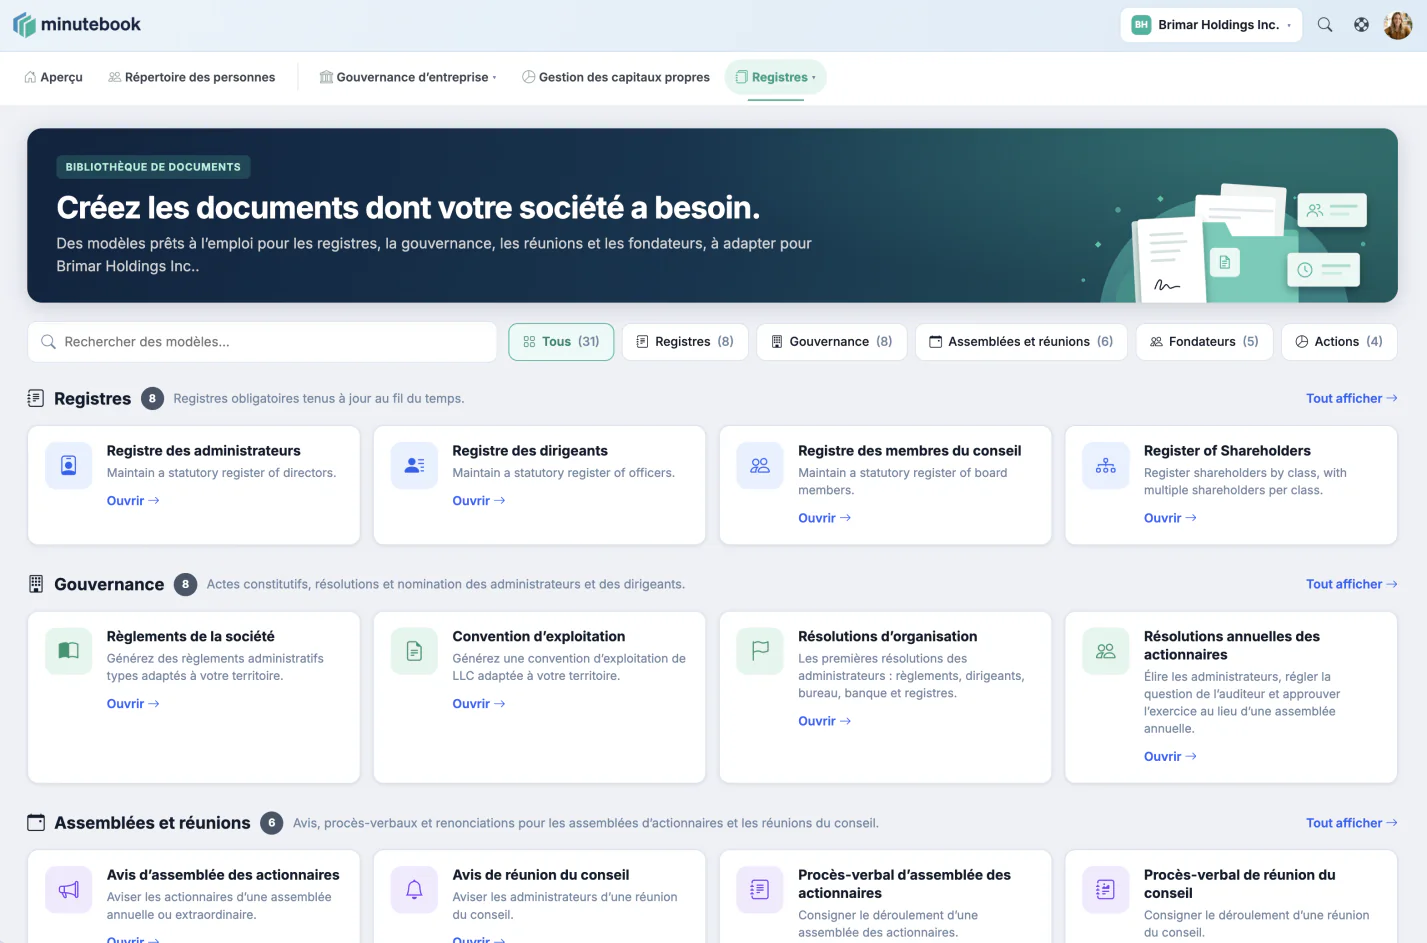Open Register of Shareholders via Ouvrir
The height and width of the screenshot is (943, 1427).
pos(1170,518)
